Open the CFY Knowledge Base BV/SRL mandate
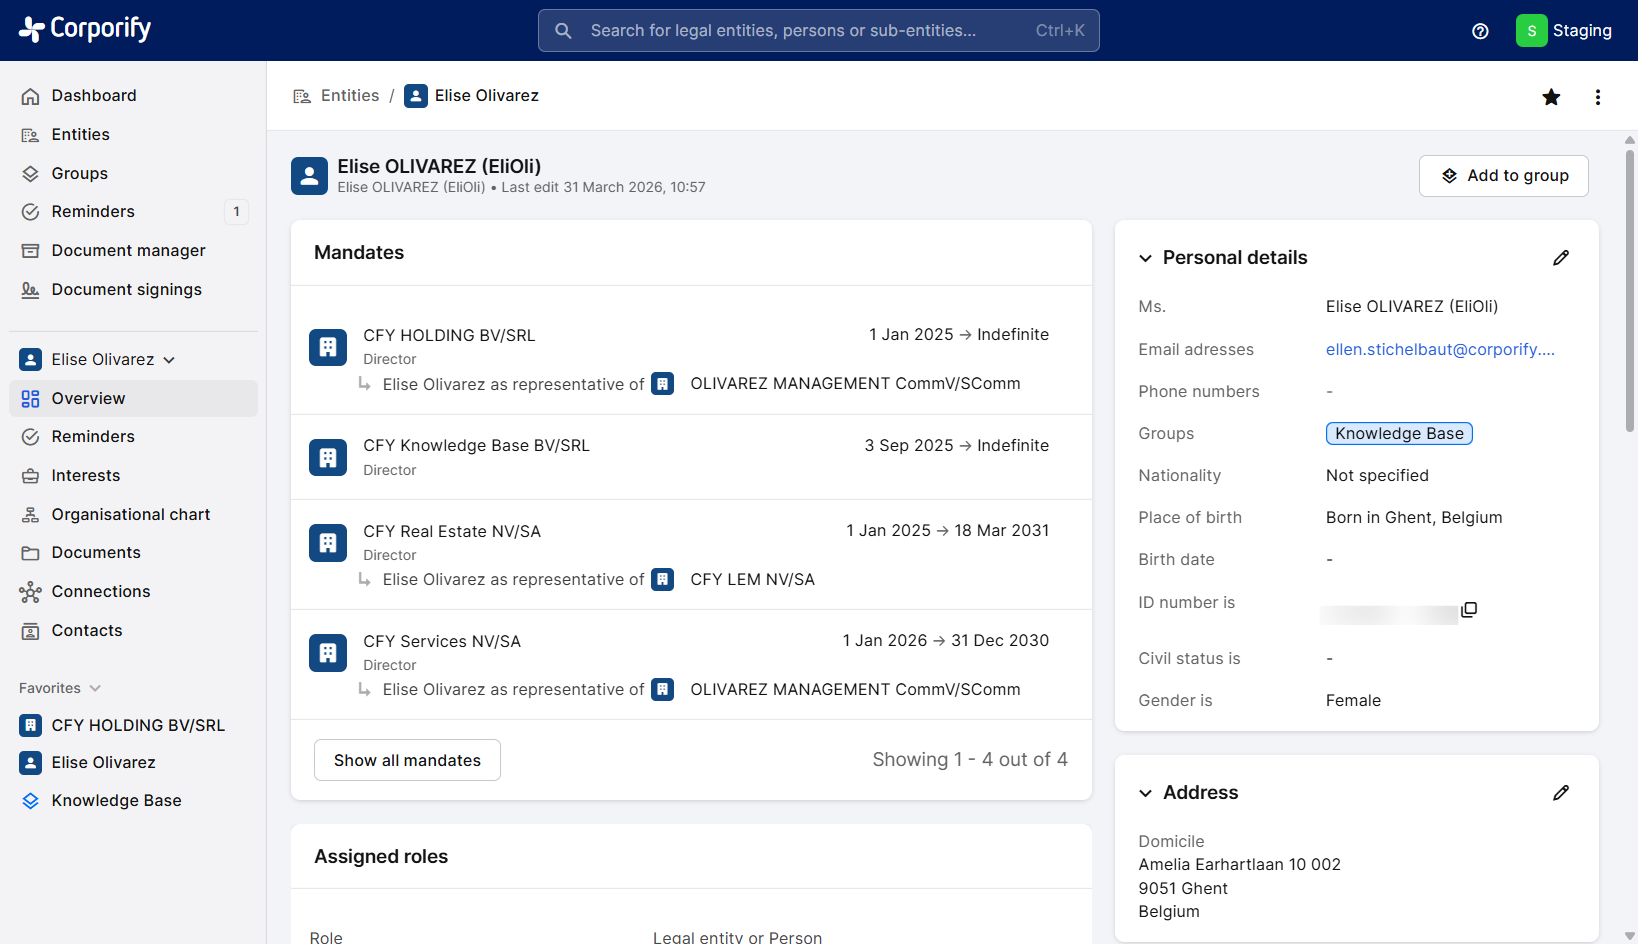The height and width of the screenshot is (944, 1638). point(476,446)
